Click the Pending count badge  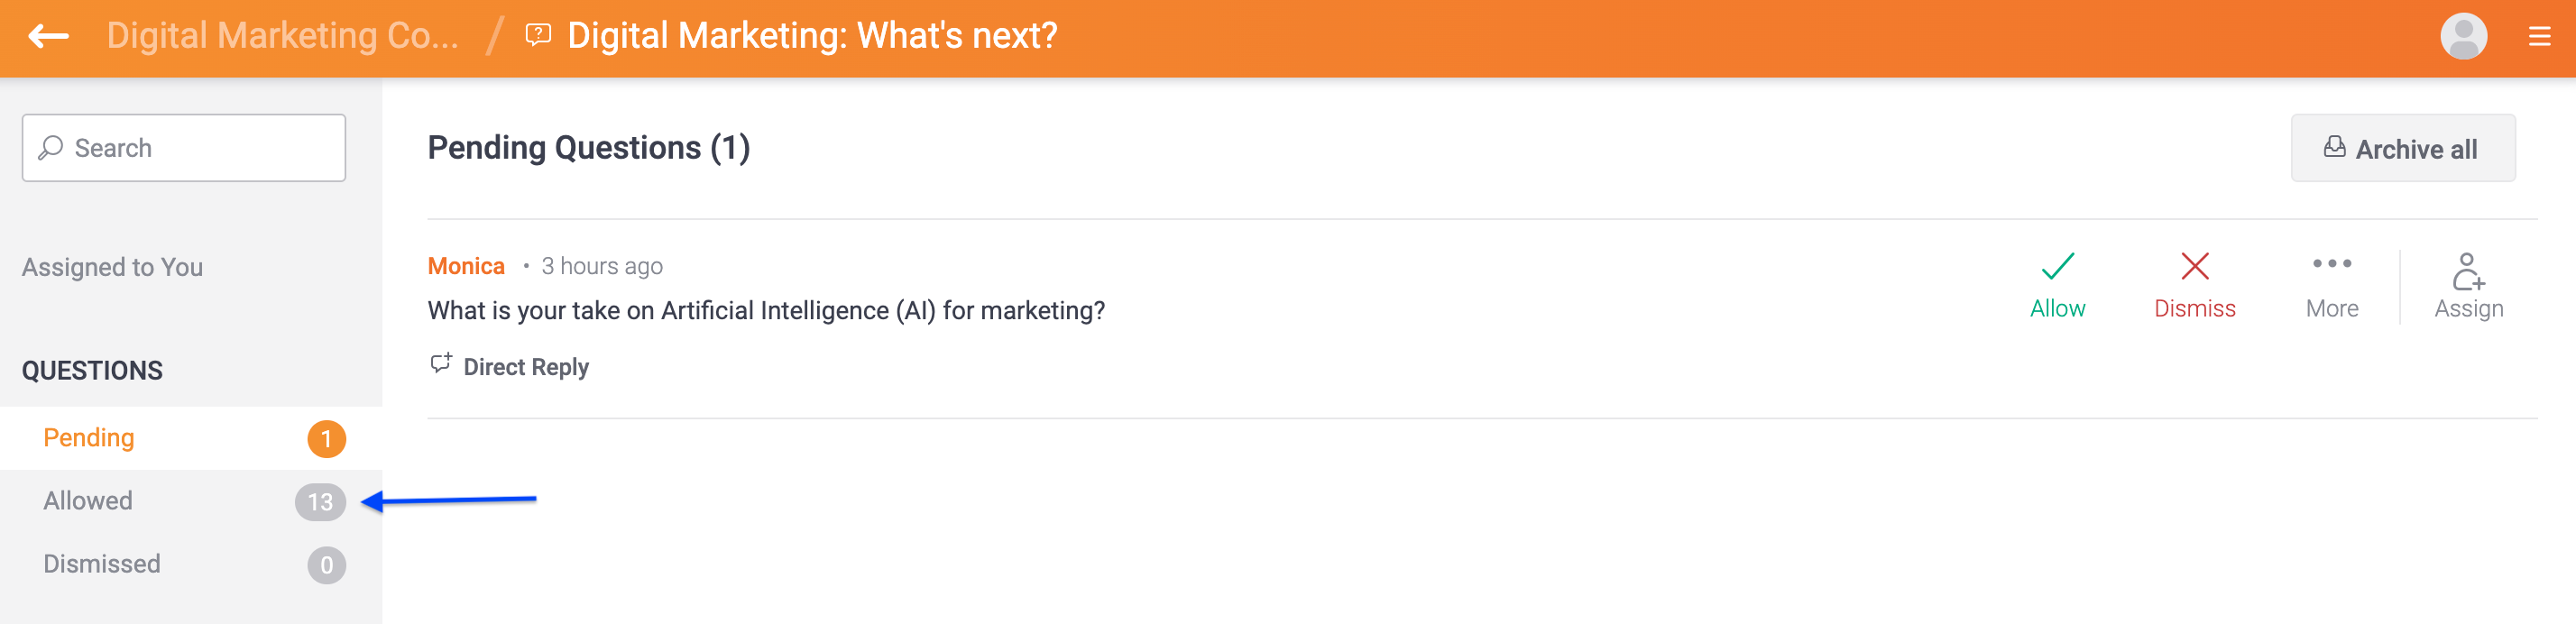pyautogui.click(x=326, y=437)
